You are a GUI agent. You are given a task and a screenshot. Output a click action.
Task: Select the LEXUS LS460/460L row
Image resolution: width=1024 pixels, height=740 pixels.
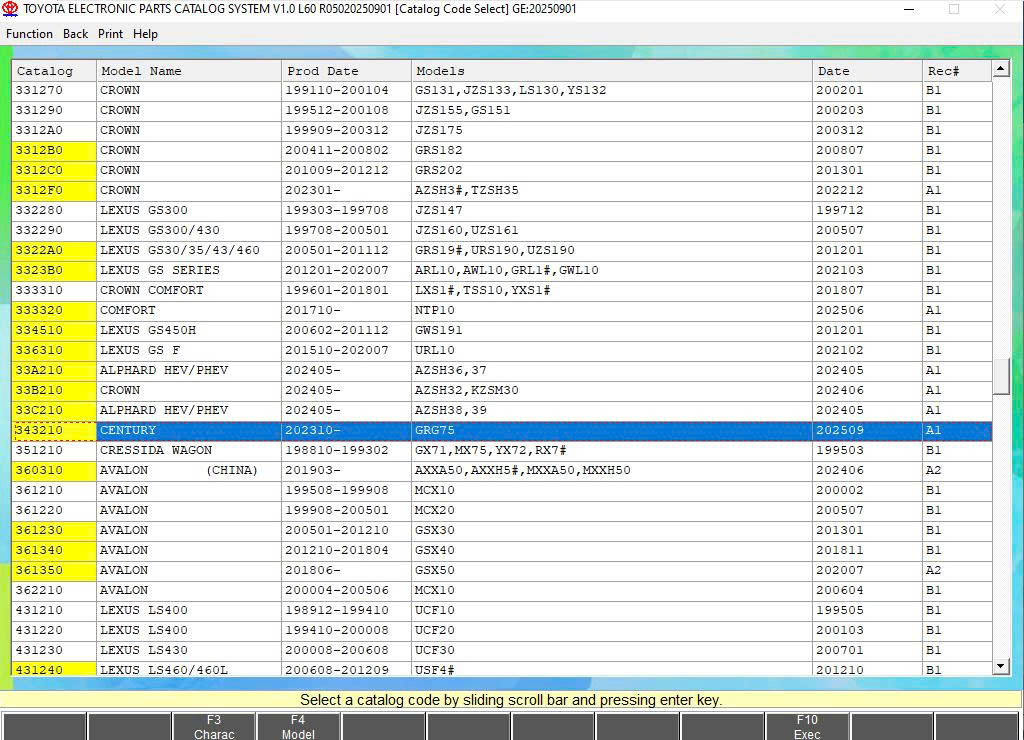tap(502, 669)
